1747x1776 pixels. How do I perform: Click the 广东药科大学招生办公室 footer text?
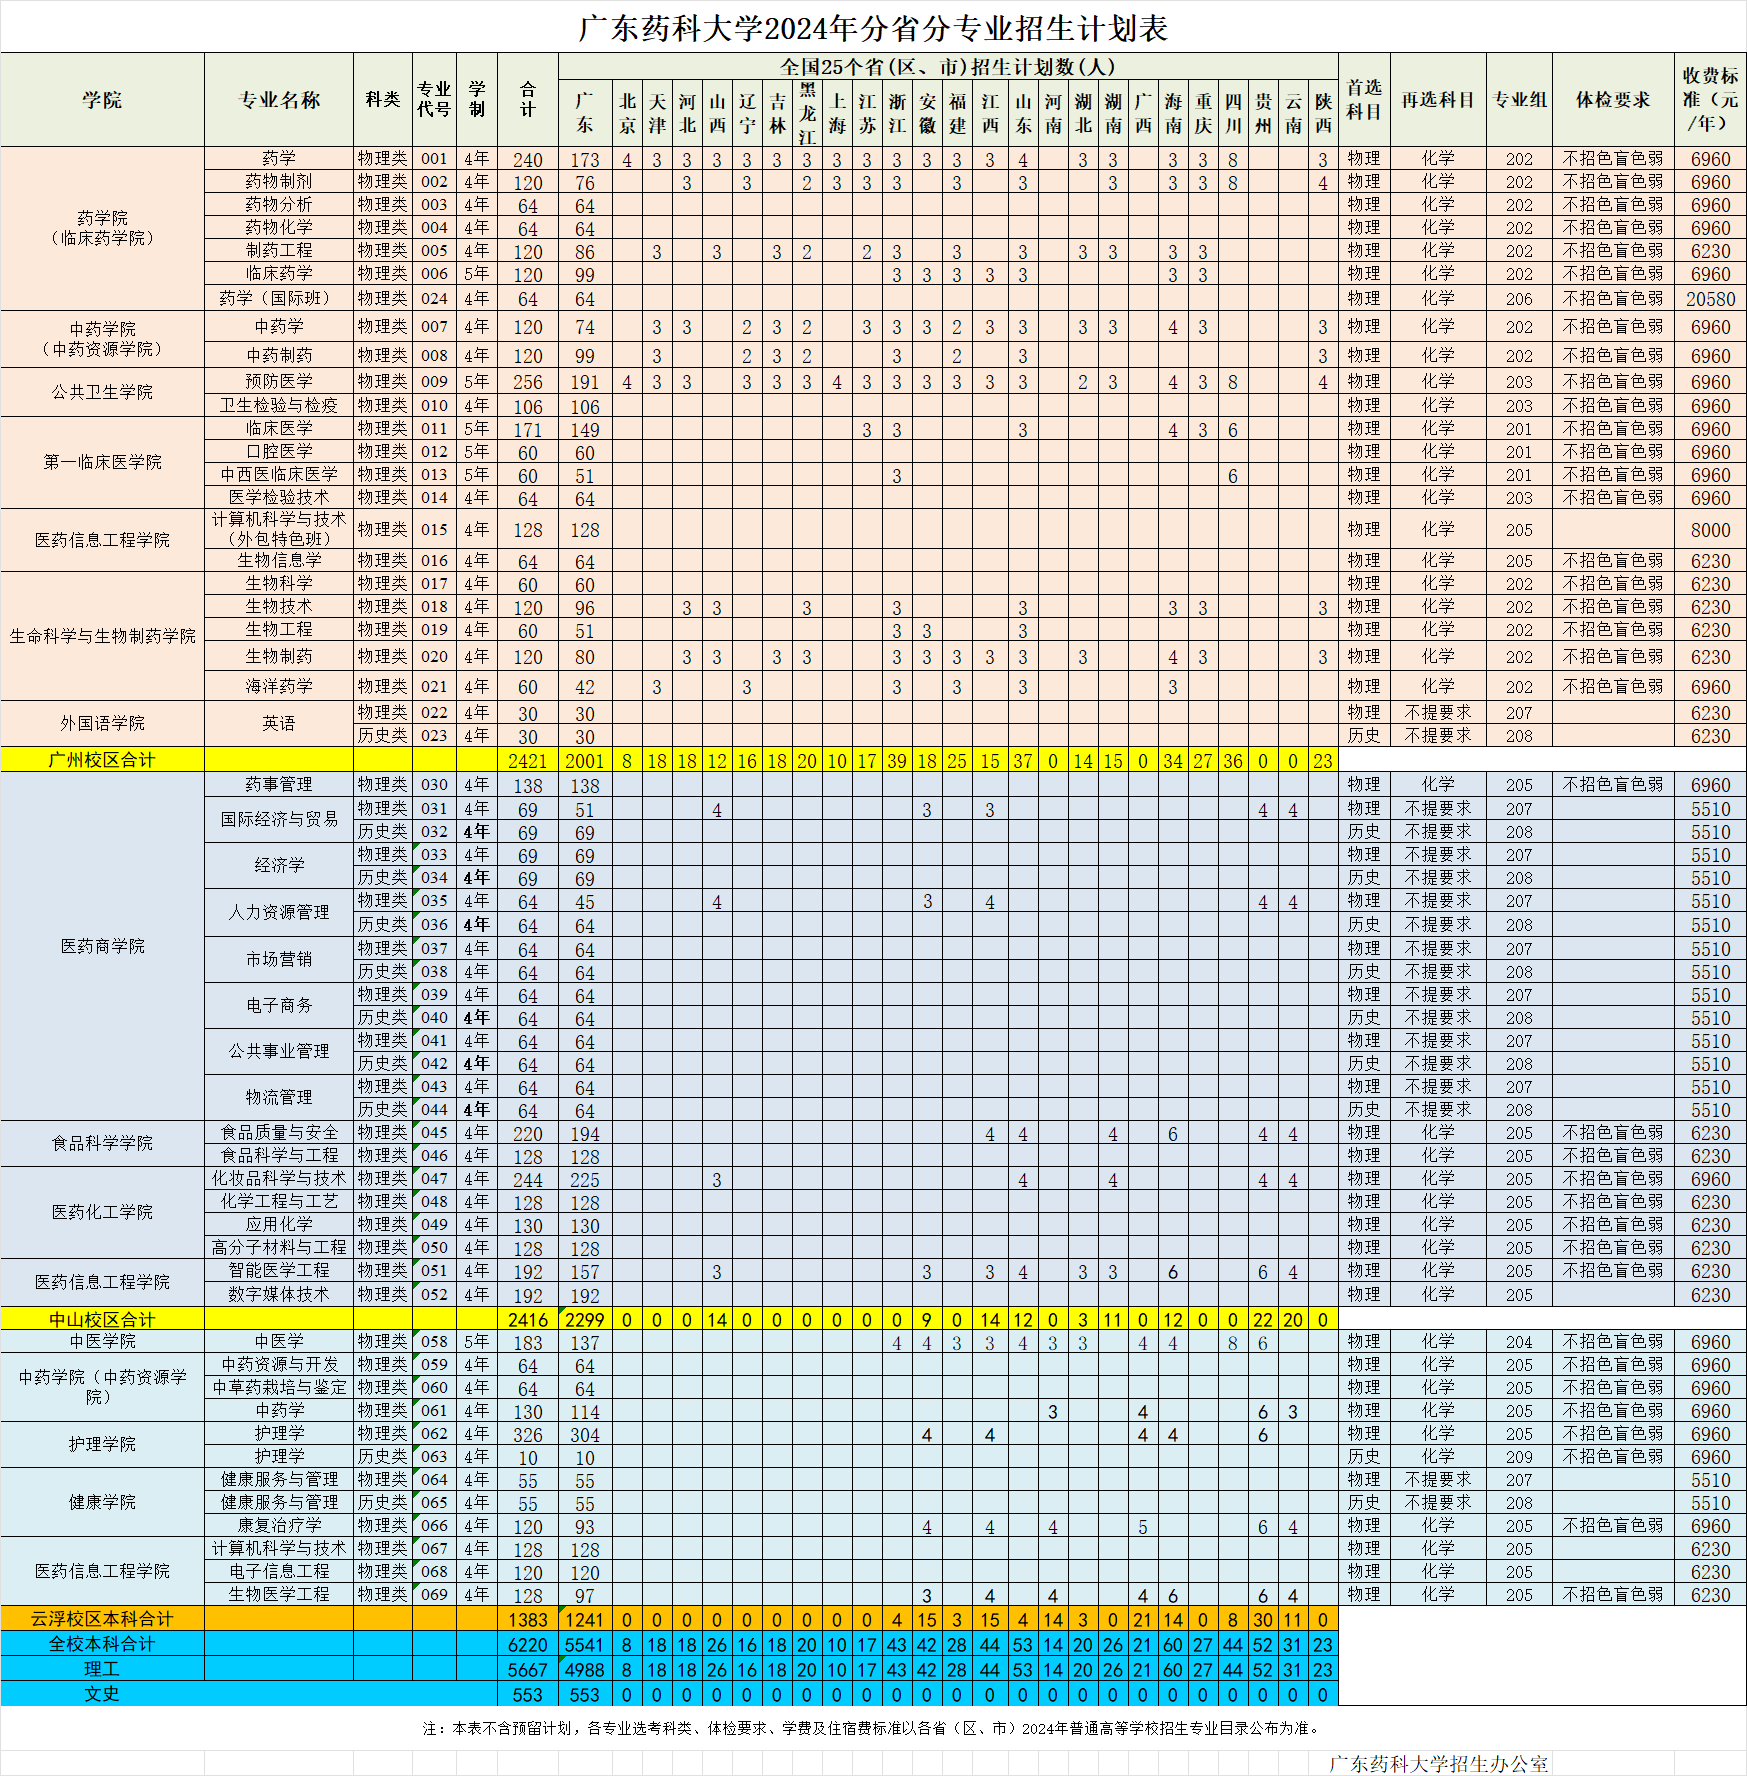click(x=1437, y=1764)
